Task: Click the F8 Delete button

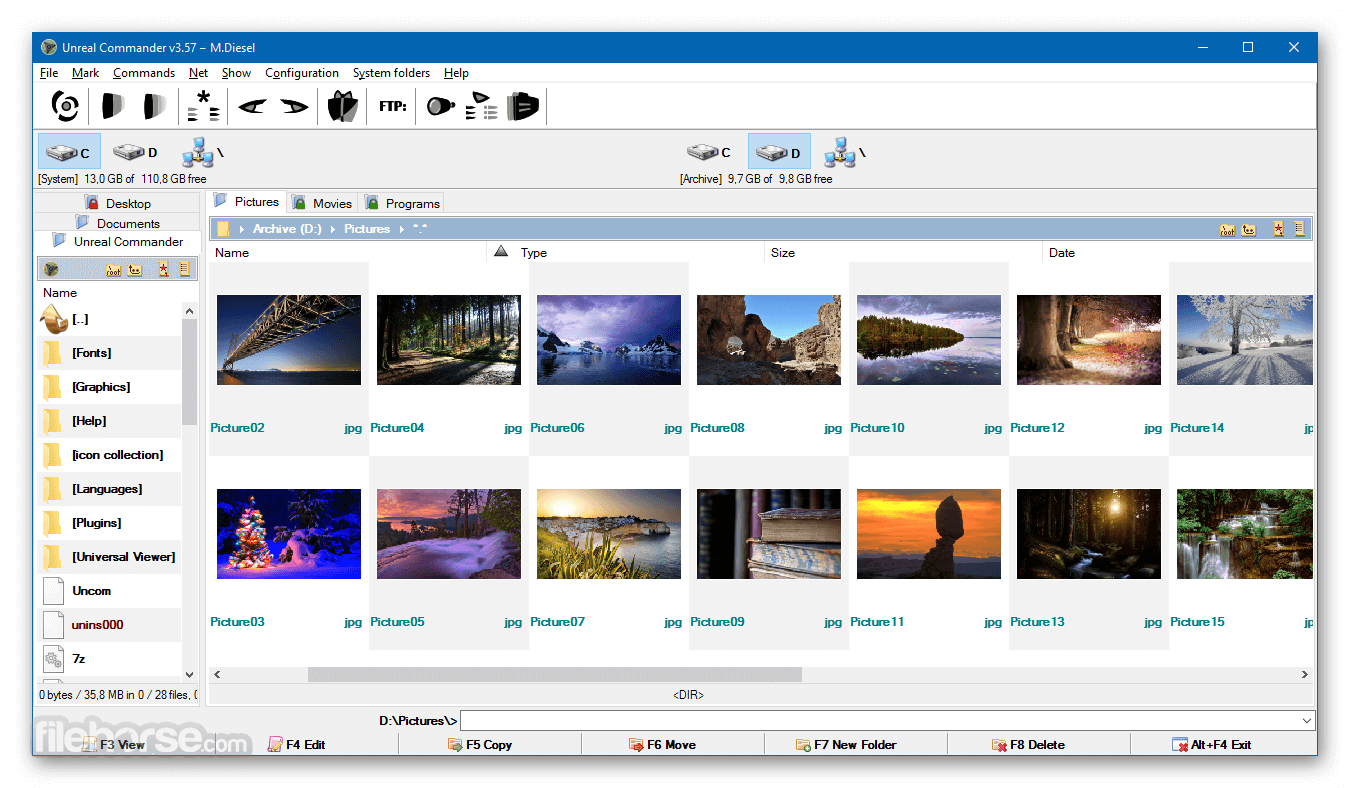Action: (1028, 745)
